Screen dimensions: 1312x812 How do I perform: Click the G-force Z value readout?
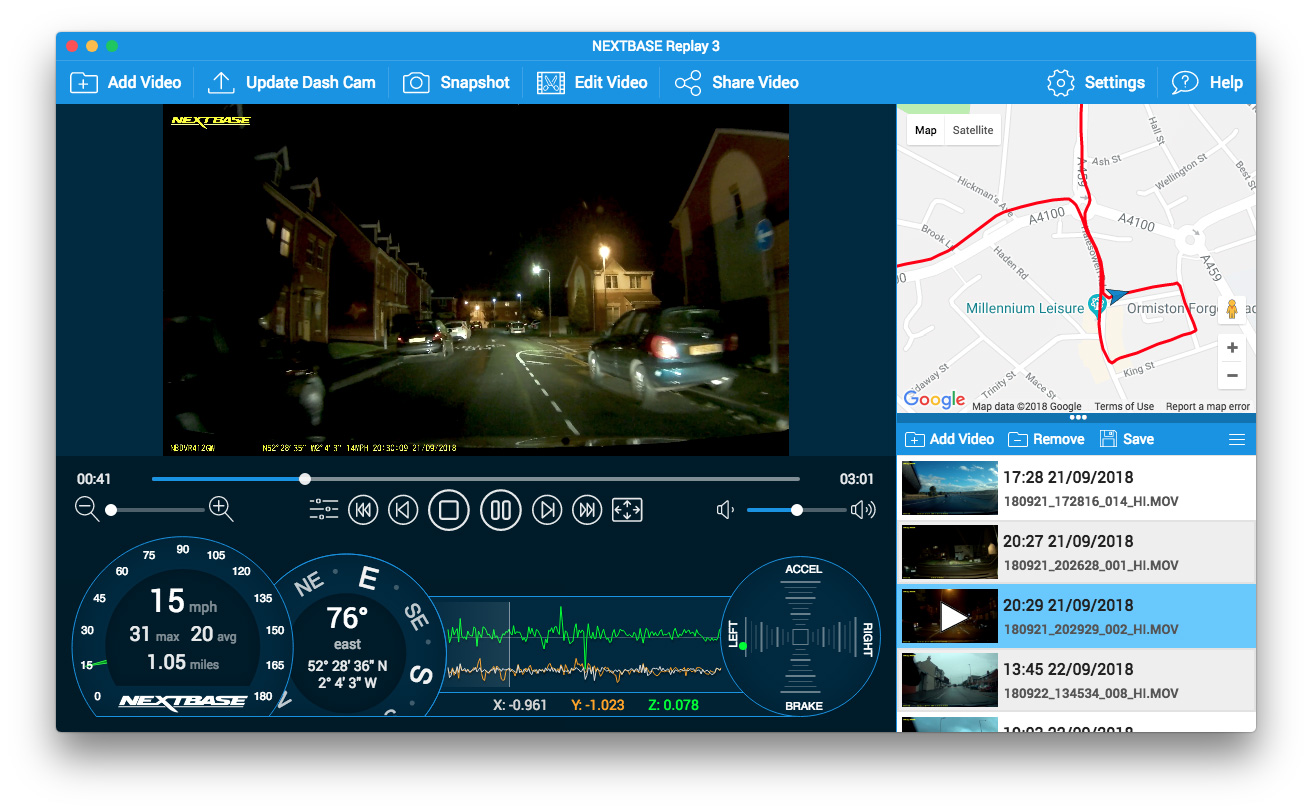pyautogui.click(x=673, y=705)
